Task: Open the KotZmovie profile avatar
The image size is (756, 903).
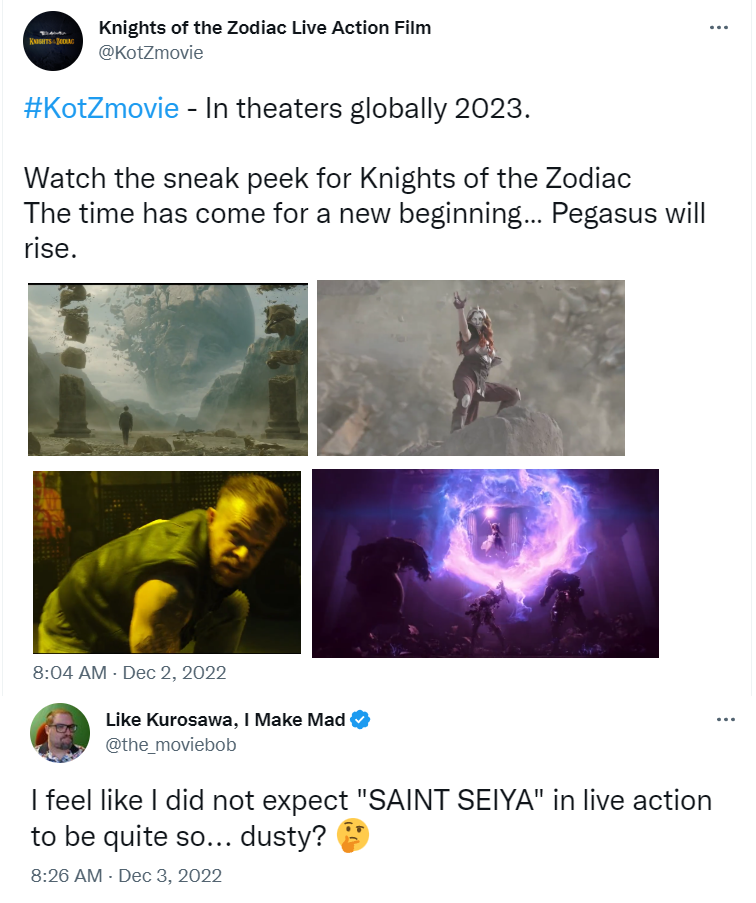Action: (x=52, y=40)
